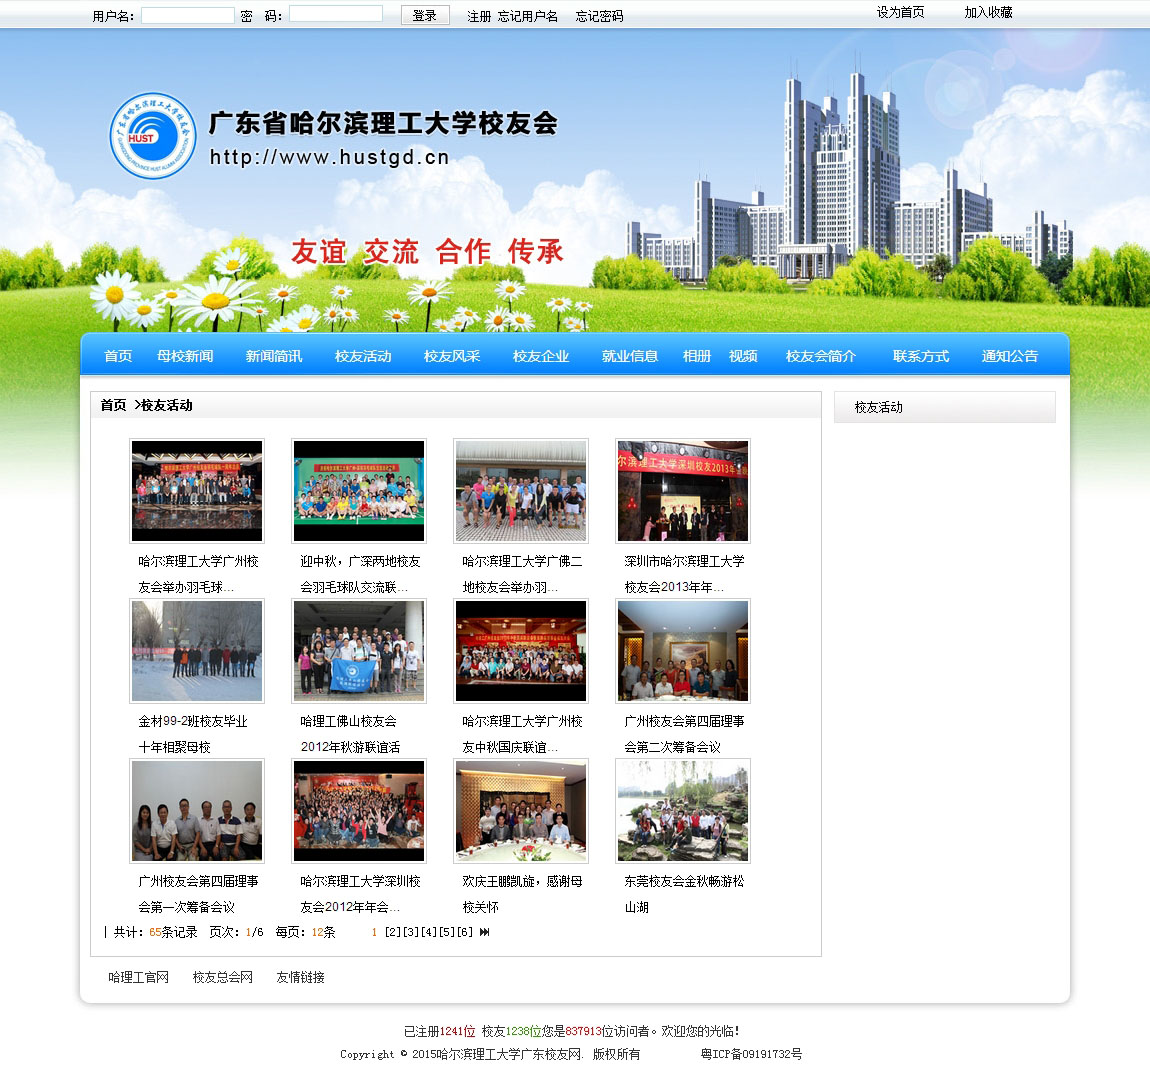Open the 东莞校友会金秋畅游松山湖 photo

click(683, 810)
